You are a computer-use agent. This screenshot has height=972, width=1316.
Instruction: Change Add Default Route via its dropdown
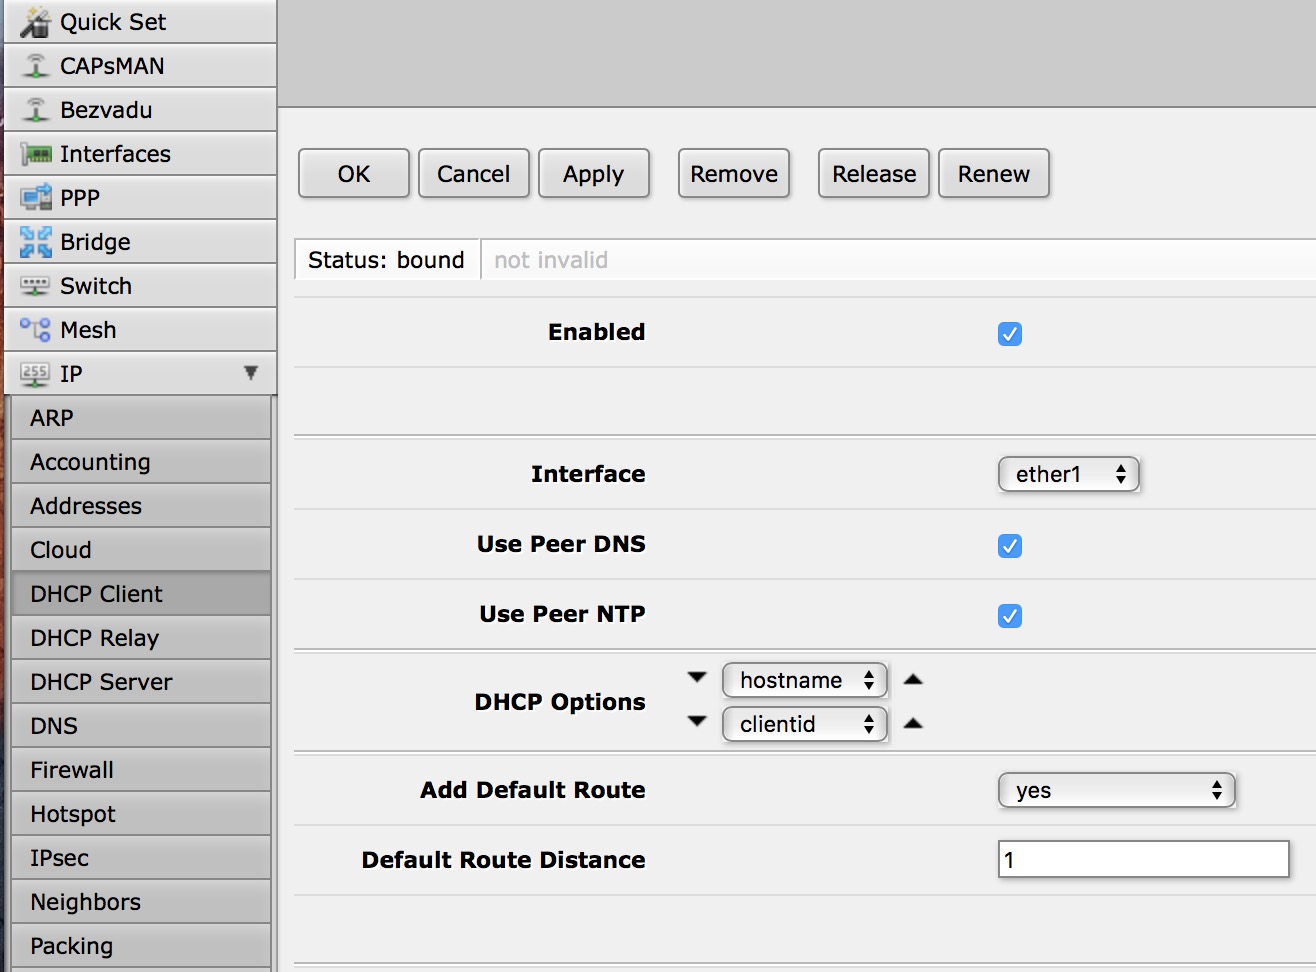click(1116, 790)
